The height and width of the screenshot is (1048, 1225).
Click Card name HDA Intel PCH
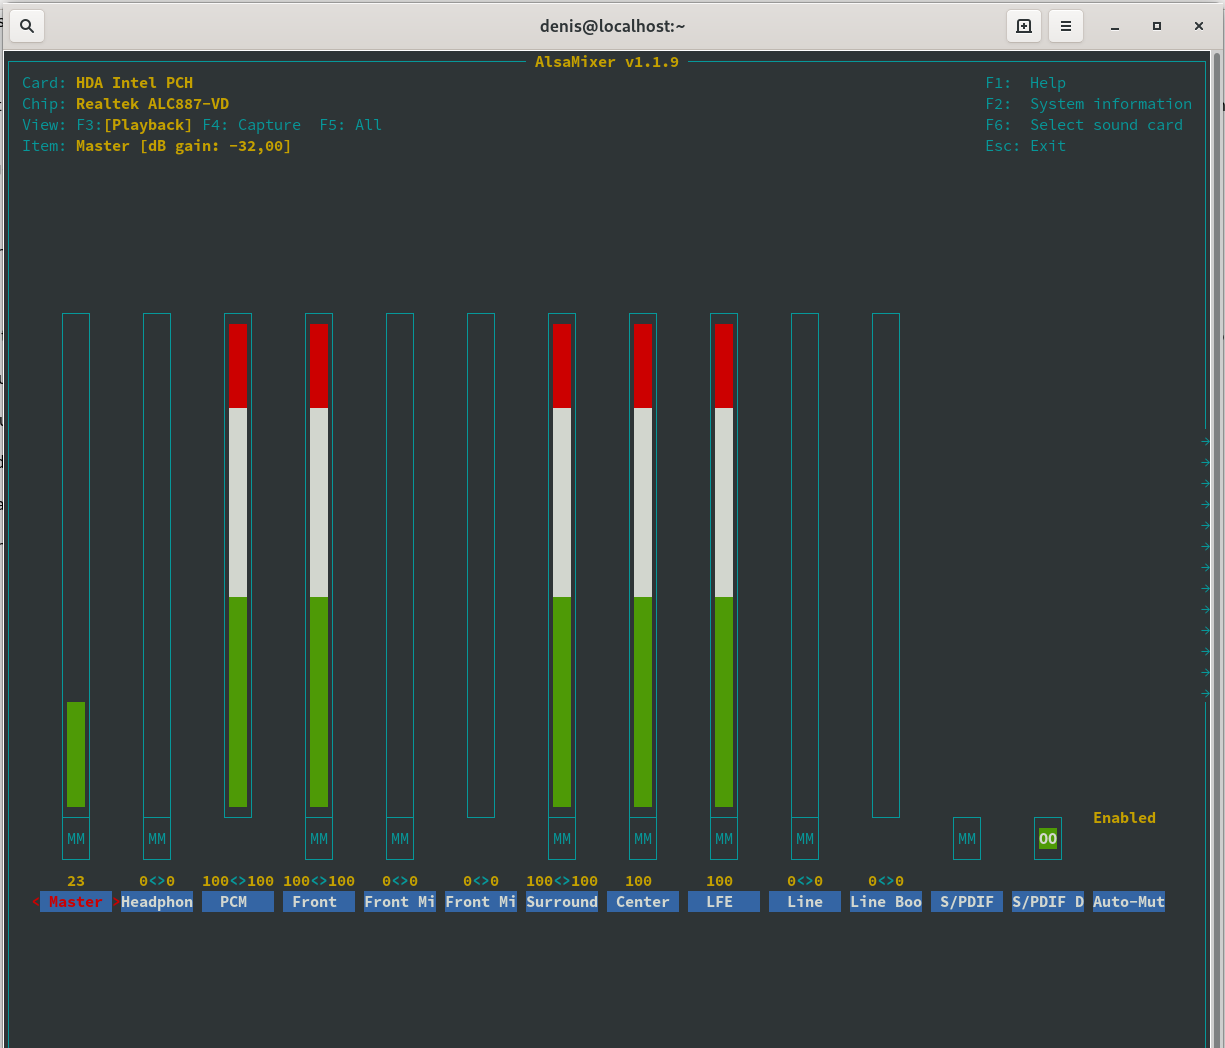[x=134, y=83]
